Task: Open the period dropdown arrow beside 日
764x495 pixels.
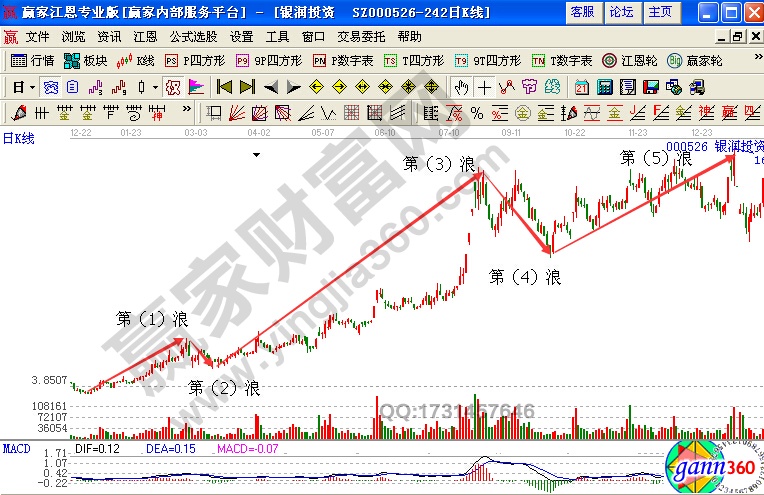Action: click(x=31, y=87)
